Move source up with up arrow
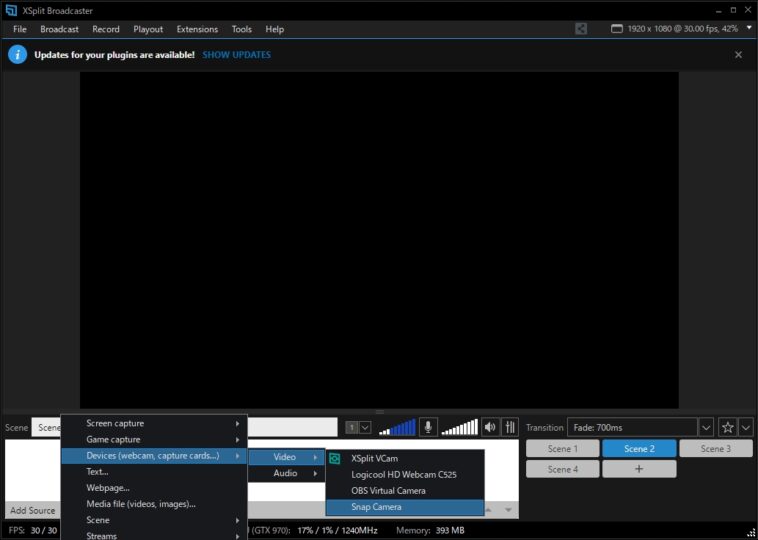 click(489, 510)
